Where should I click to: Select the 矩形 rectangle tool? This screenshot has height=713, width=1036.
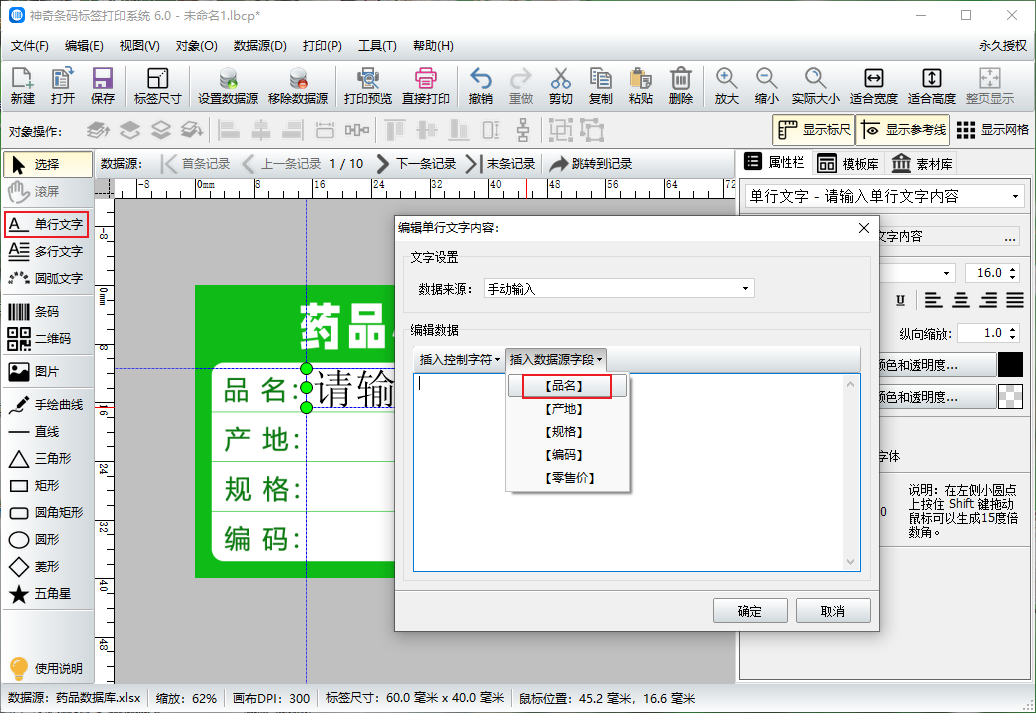point(46,486)
